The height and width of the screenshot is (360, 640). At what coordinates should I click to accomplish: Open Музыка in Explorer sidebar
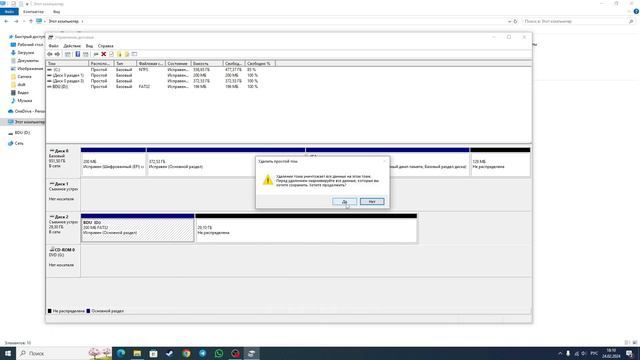21,100
